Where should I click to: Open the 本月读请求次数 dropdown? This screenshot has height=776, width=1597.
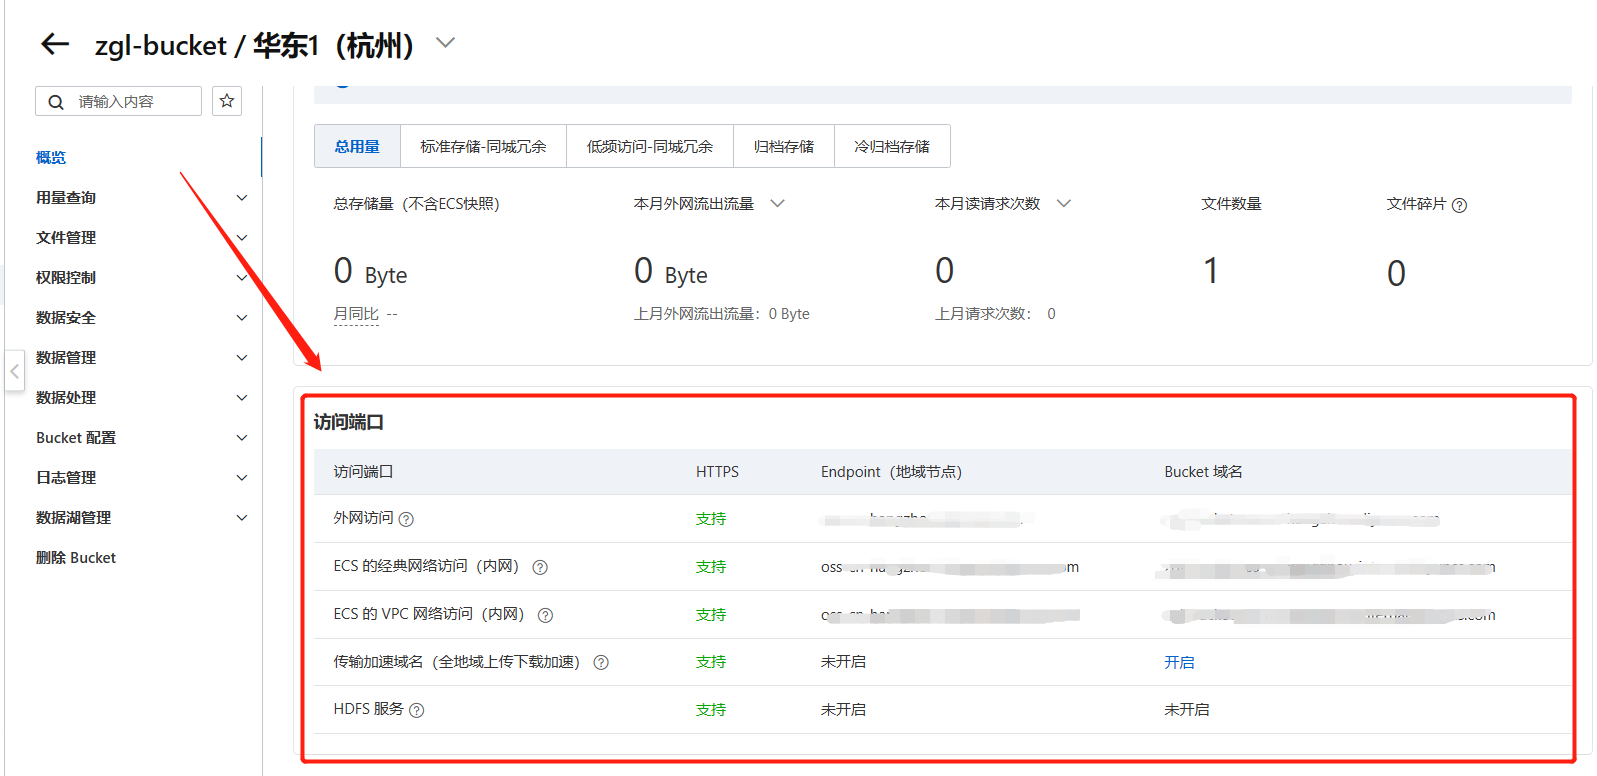[x=1064, y=204]
